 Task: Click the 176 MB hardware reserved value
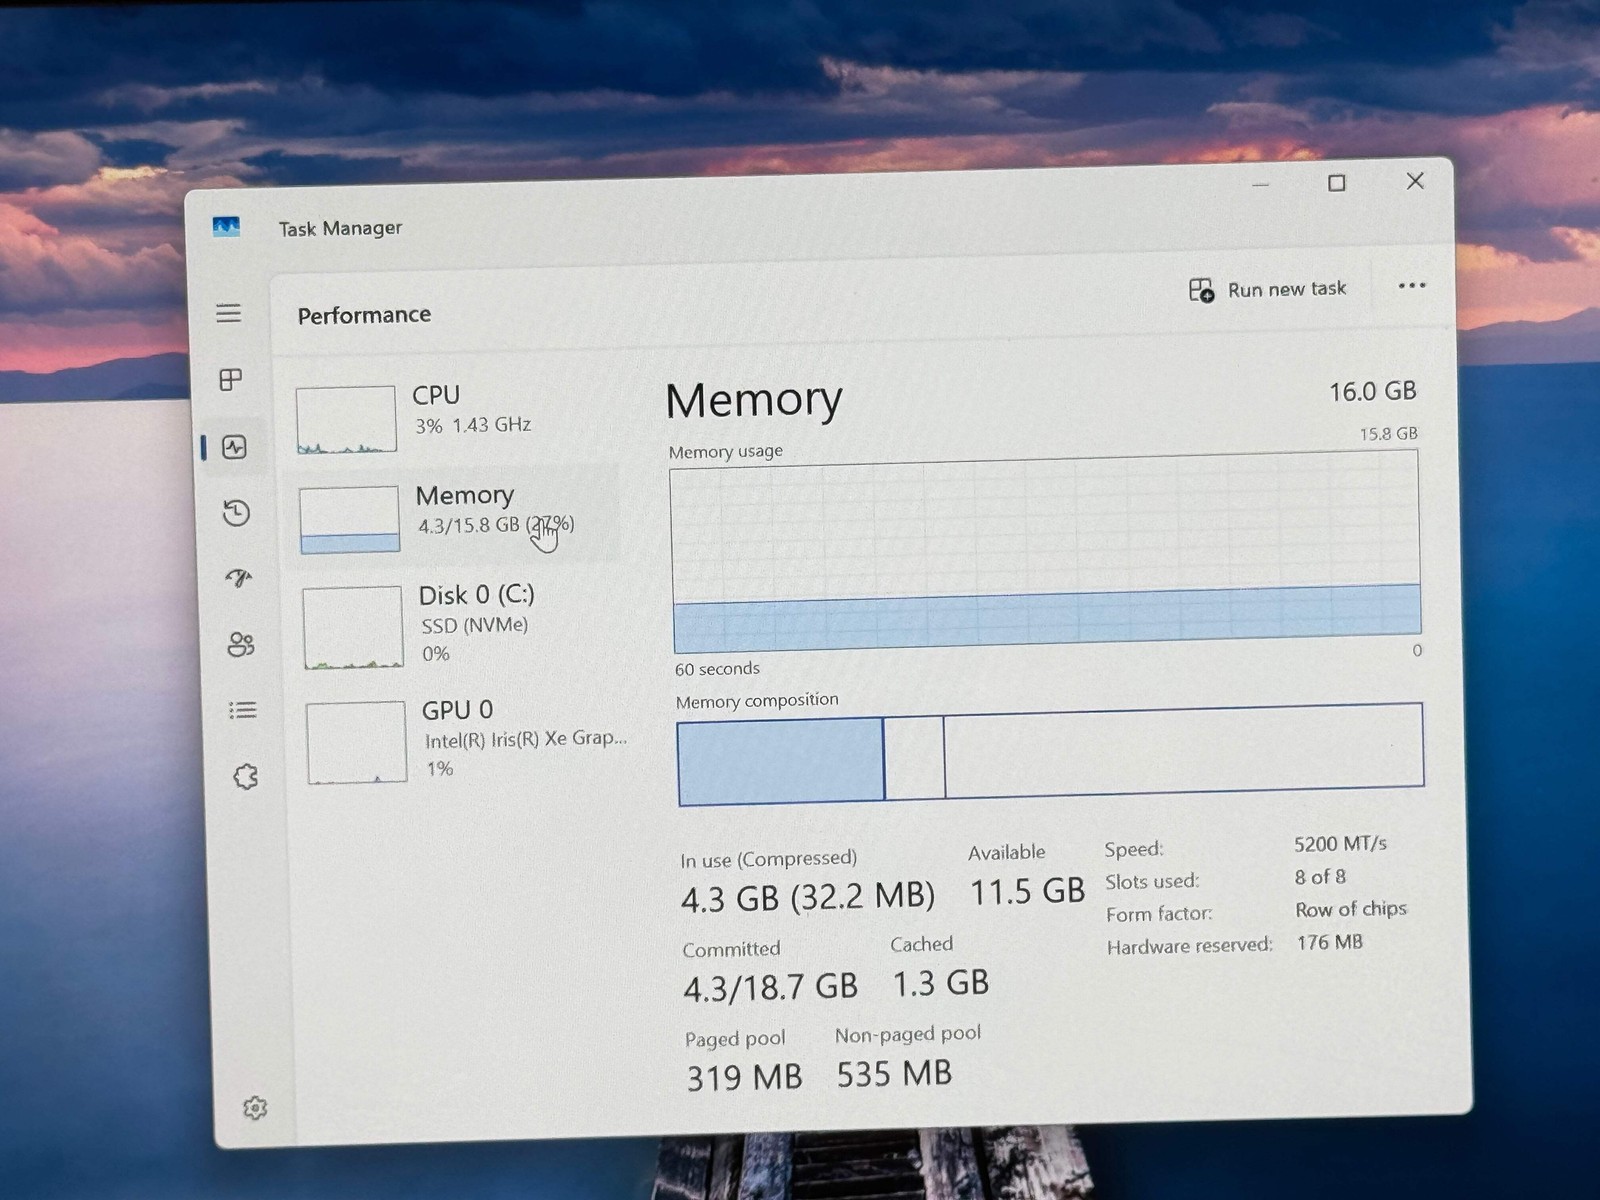click(1330, 942)
